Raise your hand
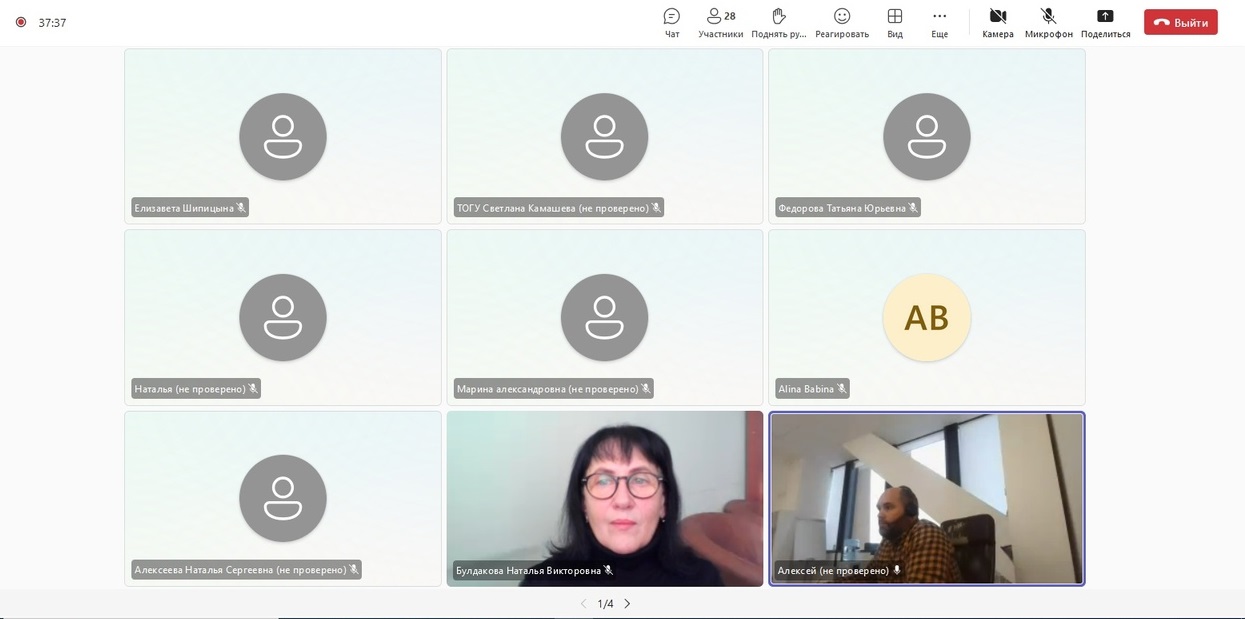 [779, 23]
